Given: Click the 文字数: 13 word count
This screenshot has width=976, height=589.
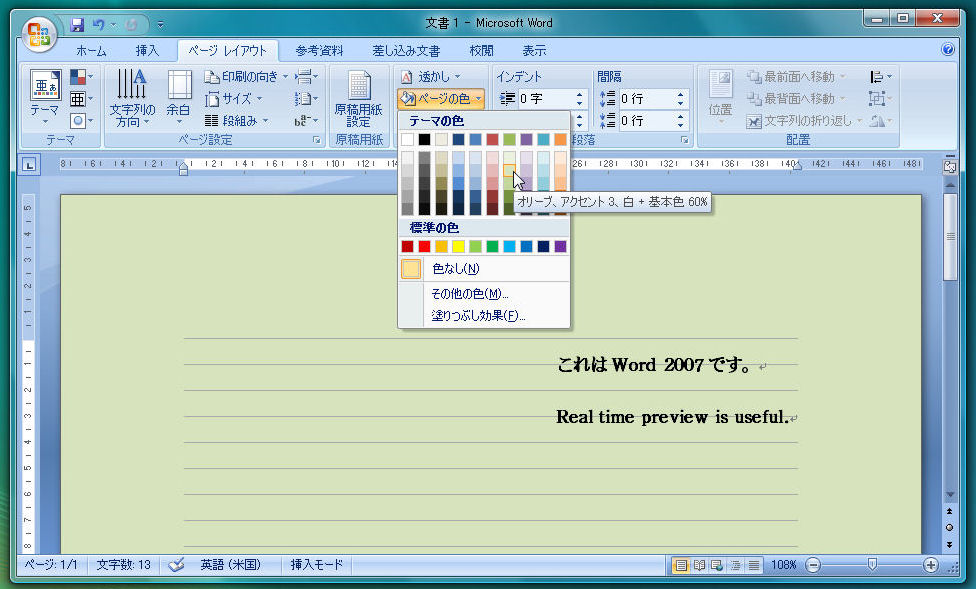Looking at the screenshot, I should 123,565.
